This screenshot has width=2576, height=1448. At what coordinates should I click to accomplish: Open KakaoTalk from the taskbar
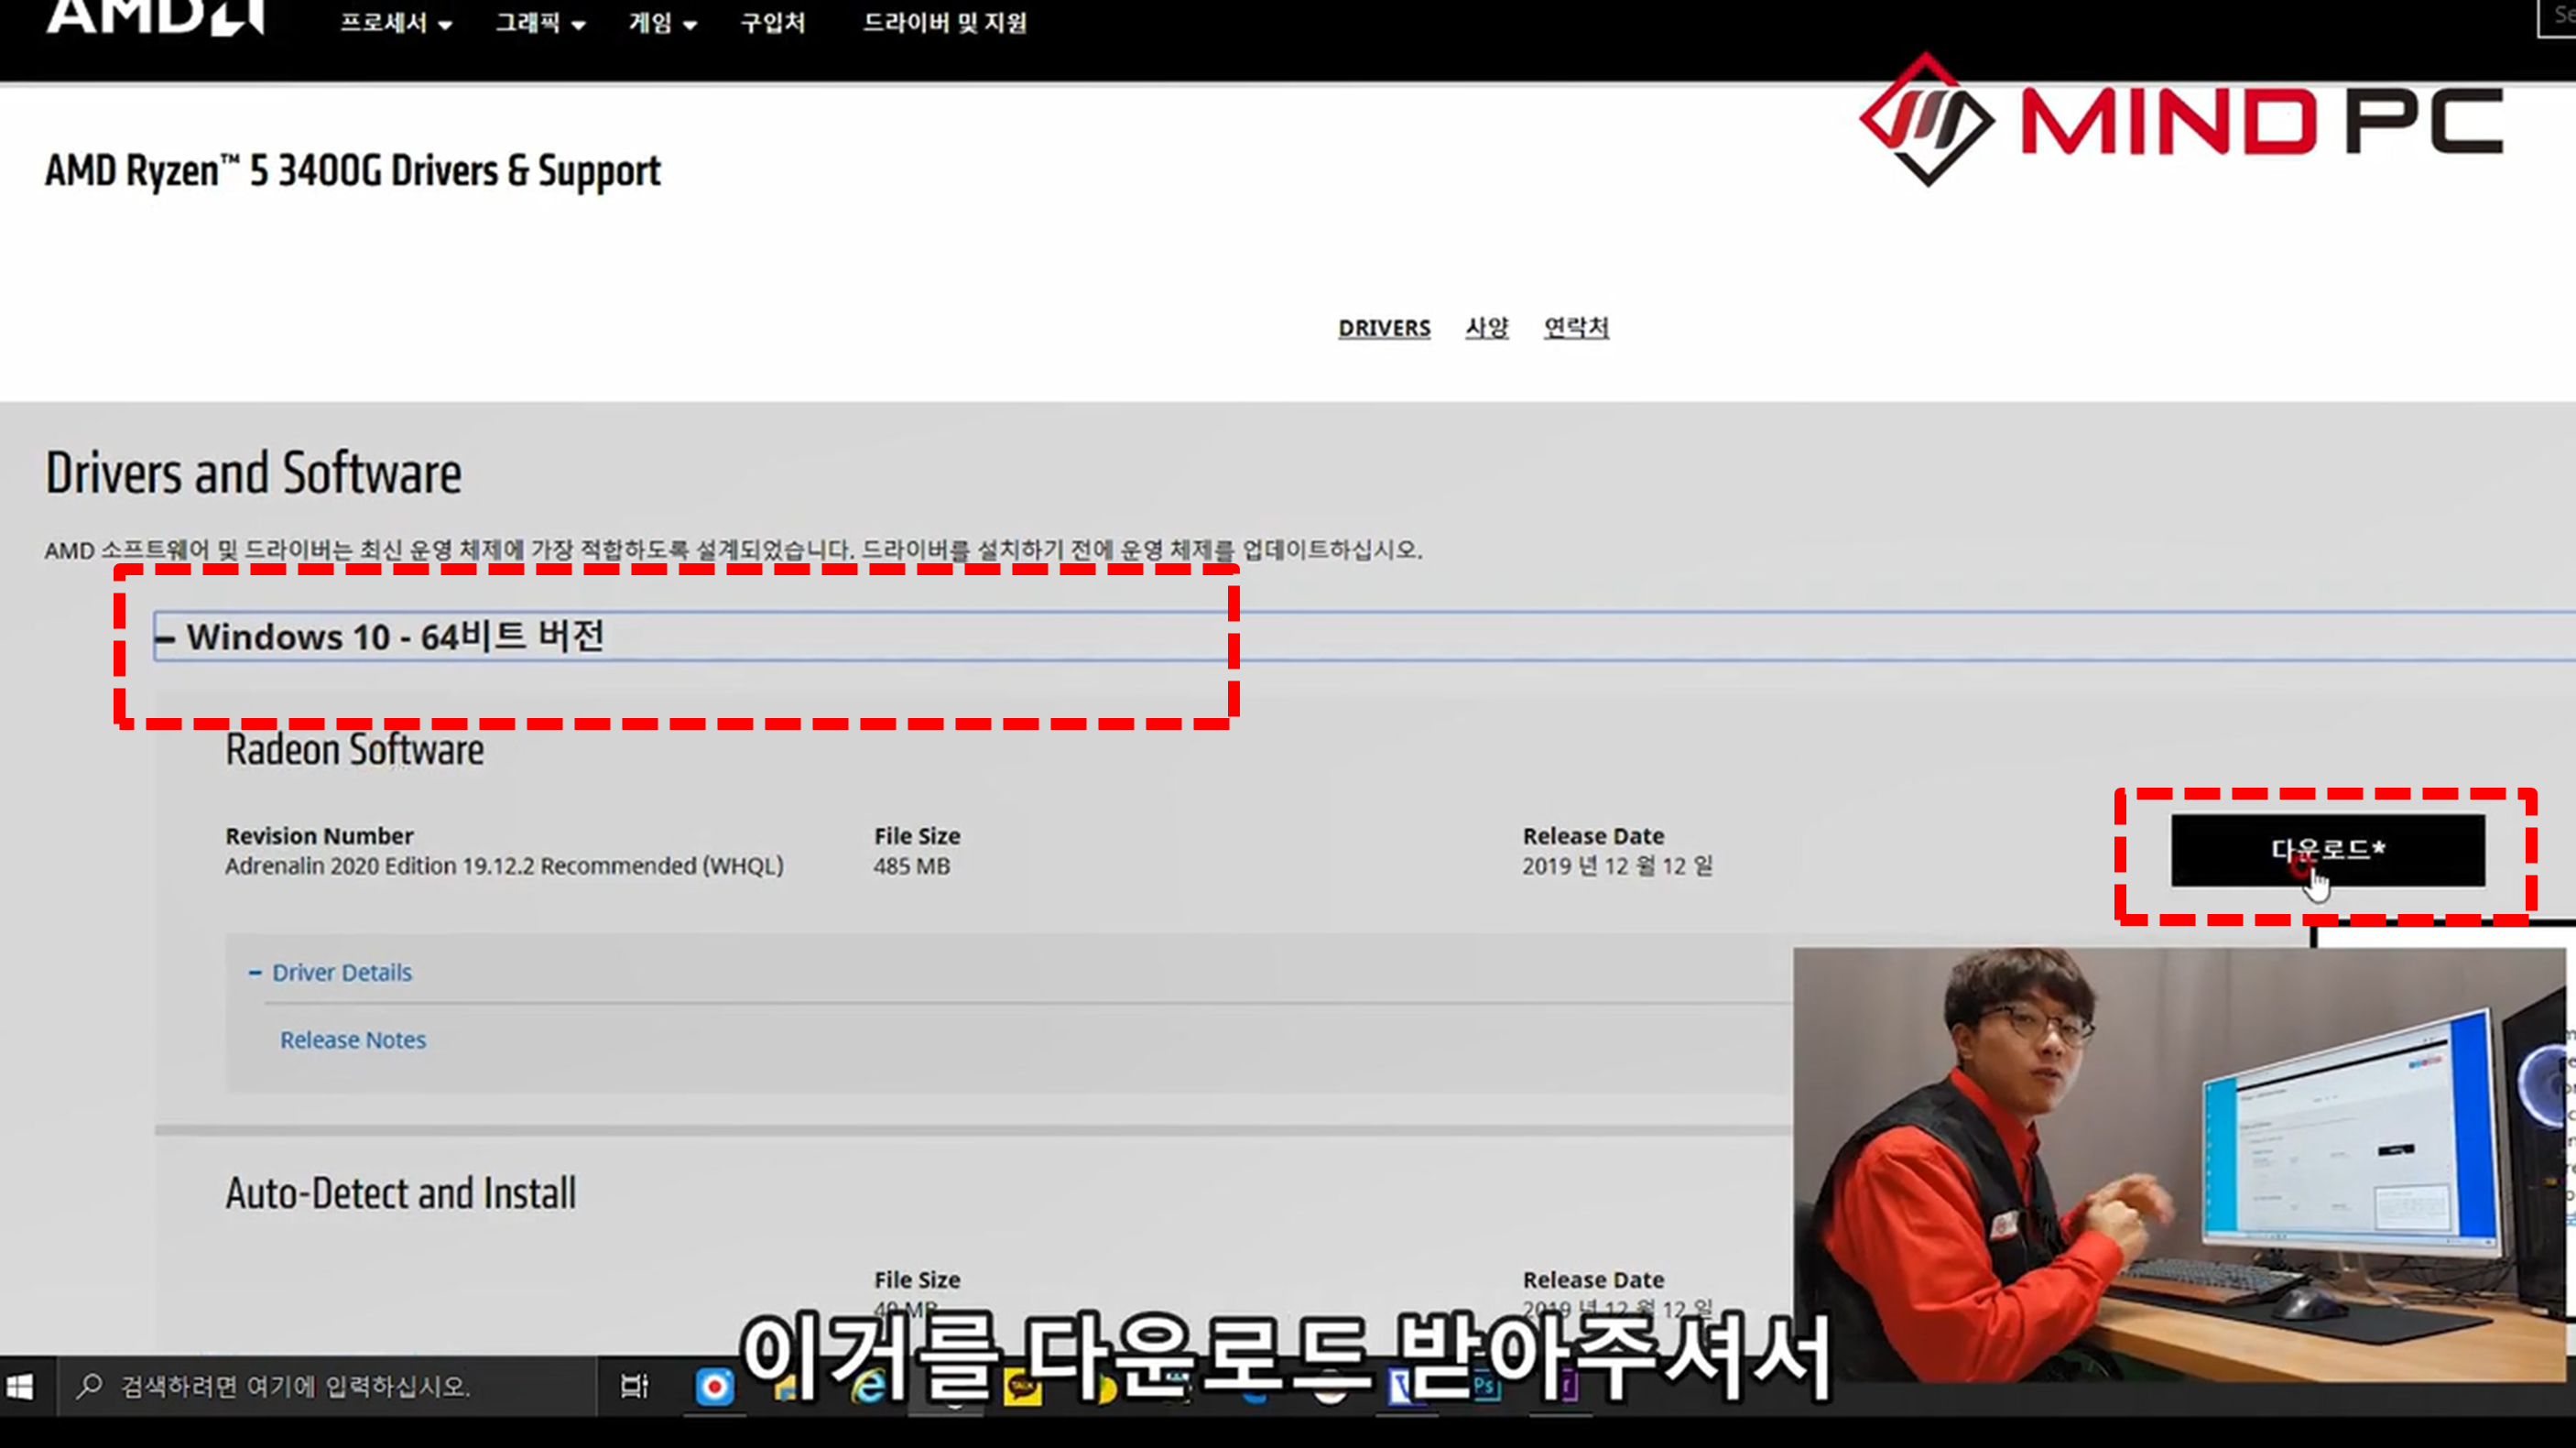click(x=1022, y=1388)
